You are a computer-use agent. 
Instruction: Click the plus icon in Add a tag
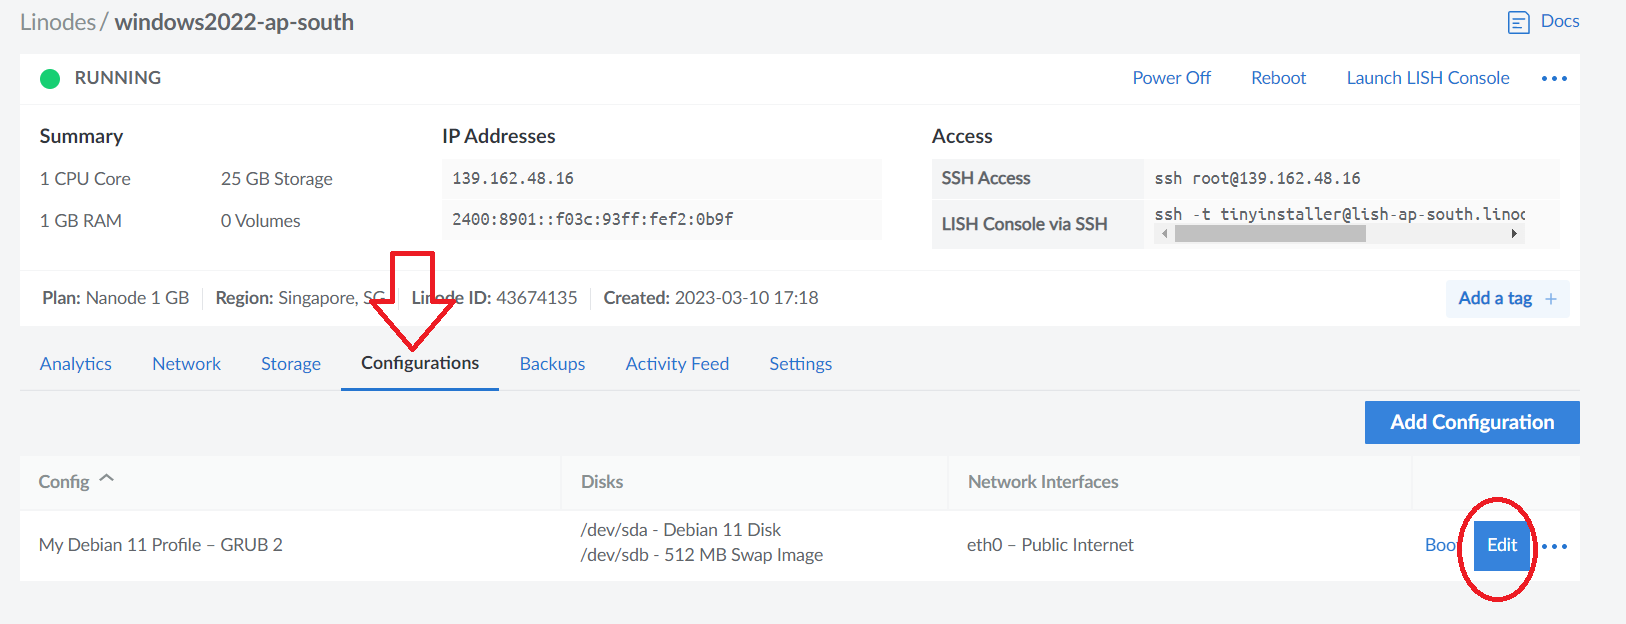coord(1551,298)
